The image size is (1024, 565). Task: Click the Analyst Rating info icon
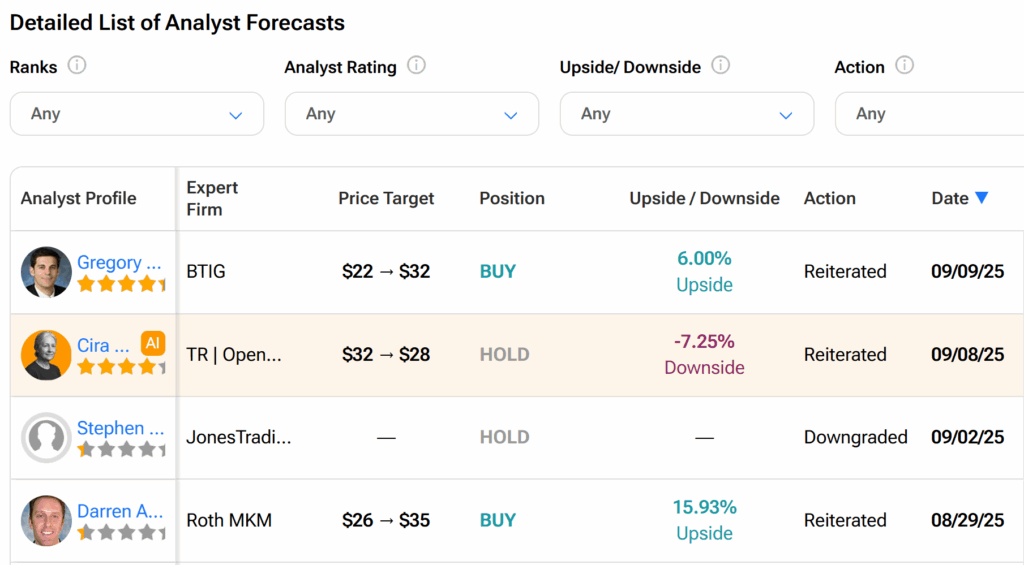[416, 66]
